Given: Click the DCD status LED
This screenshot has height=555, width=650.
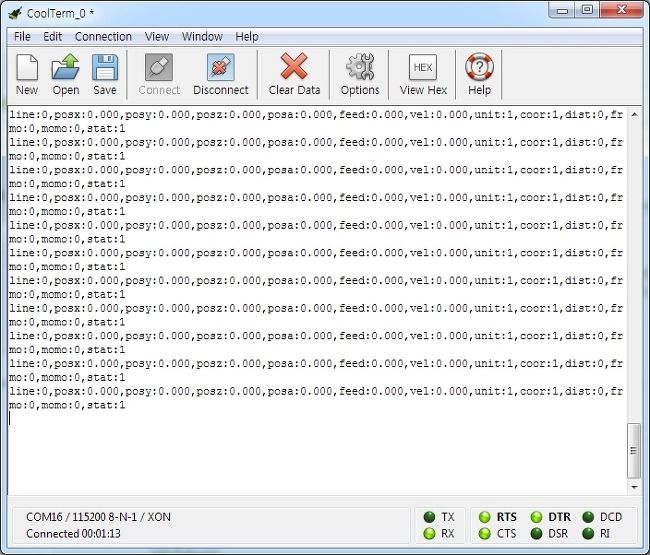Looking at the screenshot, I should tap(588, 517).
